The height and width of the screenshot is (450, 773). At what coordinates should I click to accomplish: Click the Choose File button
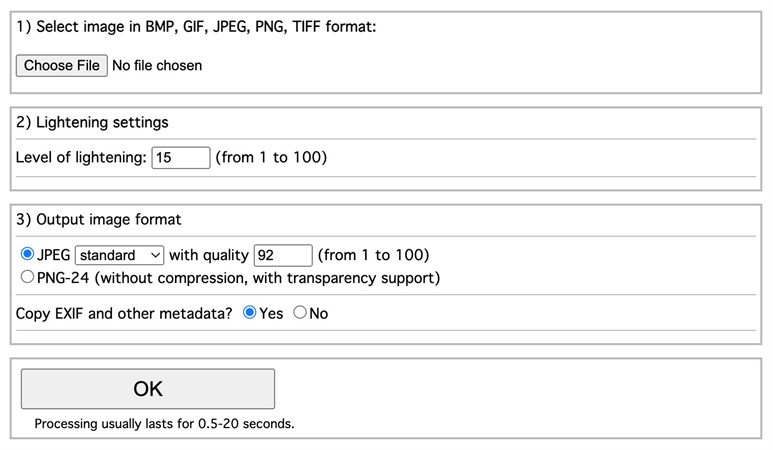click(62, 65)
